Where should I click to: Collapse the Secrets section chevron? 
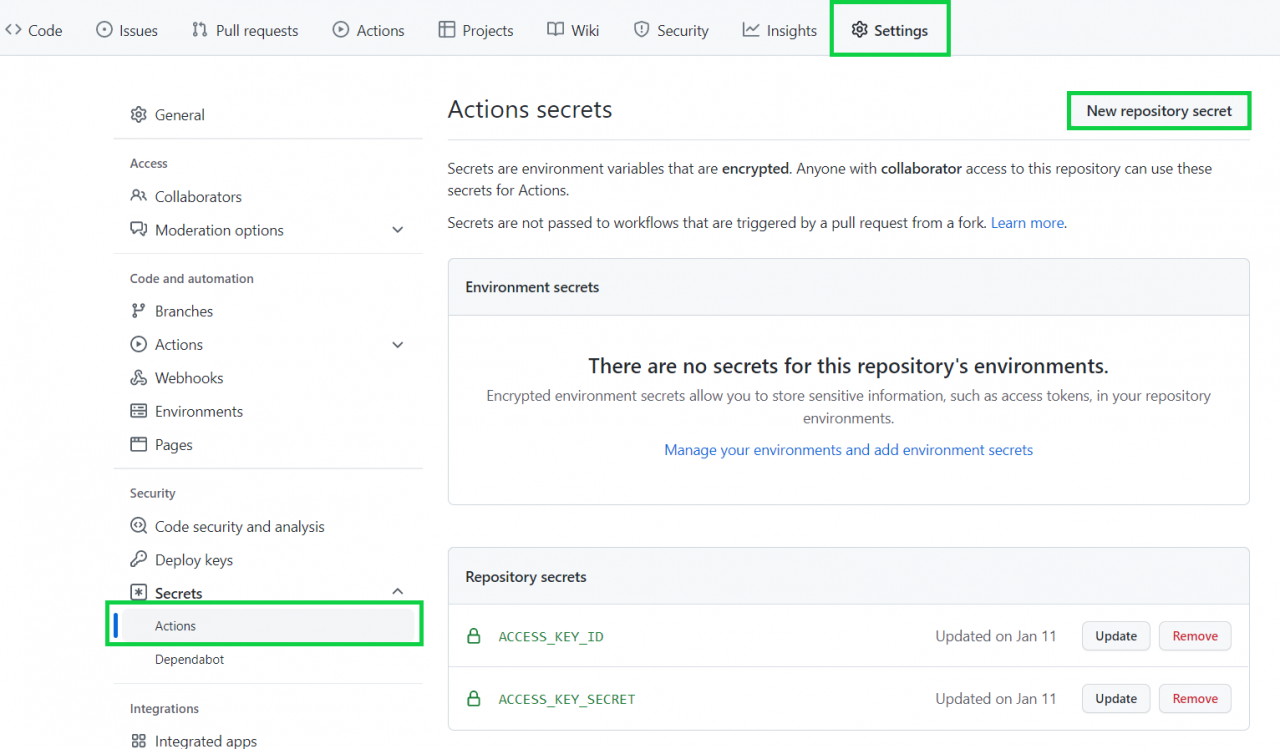pyautogui.click(x=398, y=592)
